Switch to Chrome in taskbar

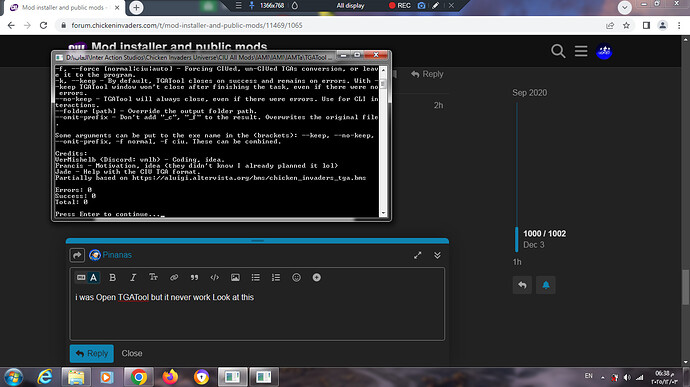139,377
